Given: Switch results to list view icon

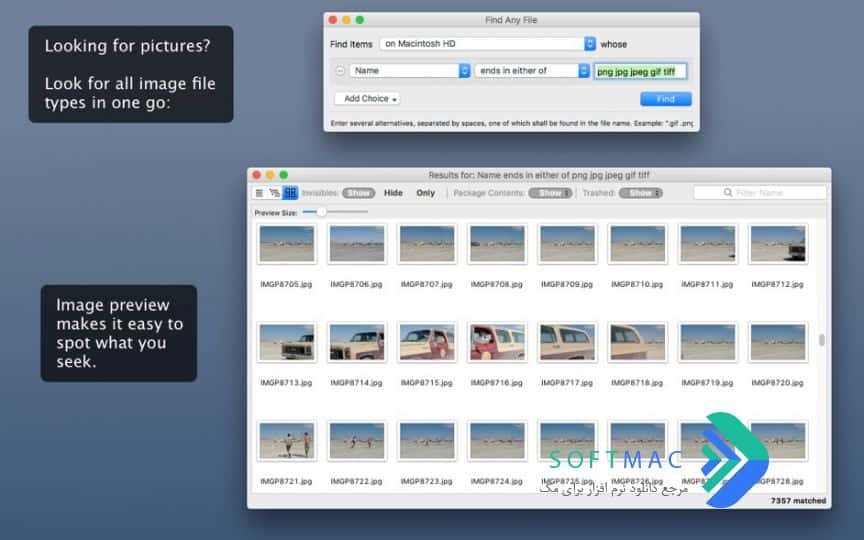Looking at the screenshot, I should (259, 193).
